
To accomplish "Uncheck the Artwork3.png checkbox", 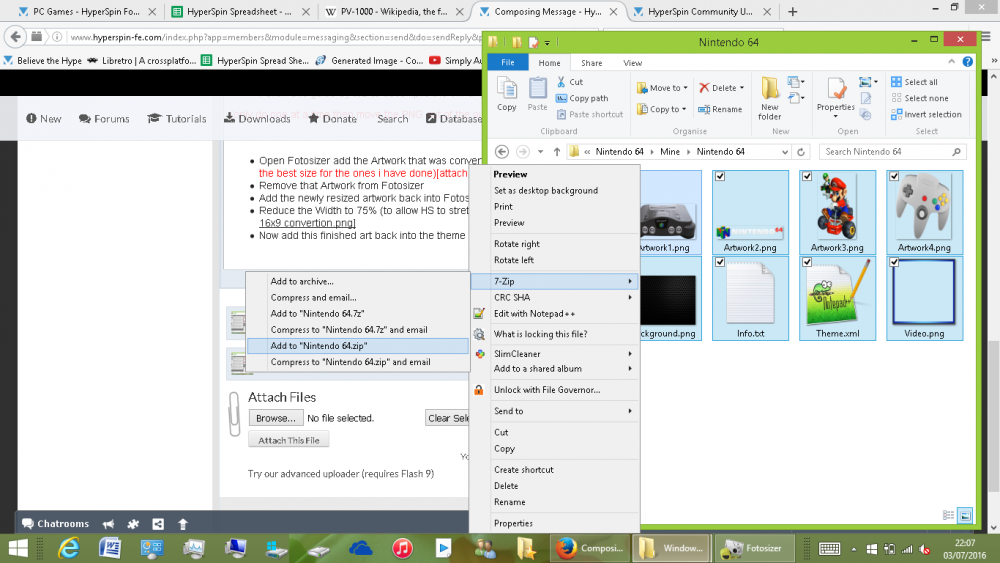I will 807,176.
